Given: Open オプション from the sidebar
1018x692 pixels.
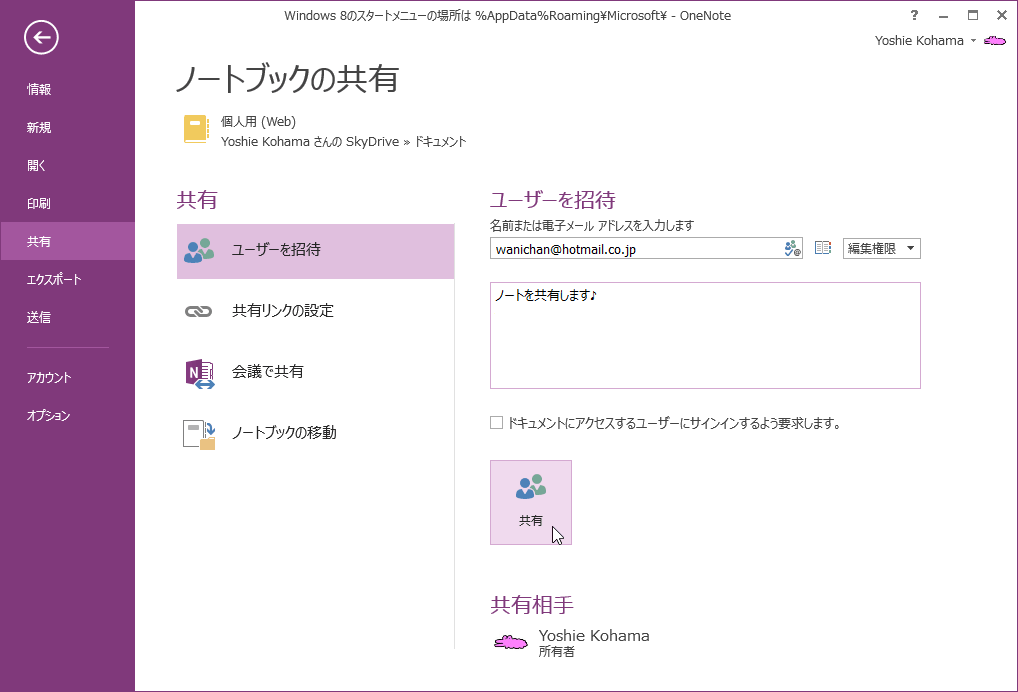Looking at the screenshot, I should [68, 415].
